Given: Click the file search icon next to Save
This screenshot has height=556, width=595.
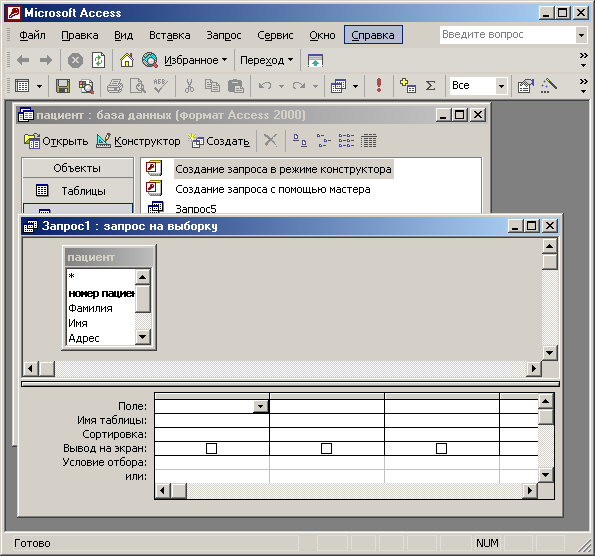Looking at the screenshot, I should click(86, 86).
